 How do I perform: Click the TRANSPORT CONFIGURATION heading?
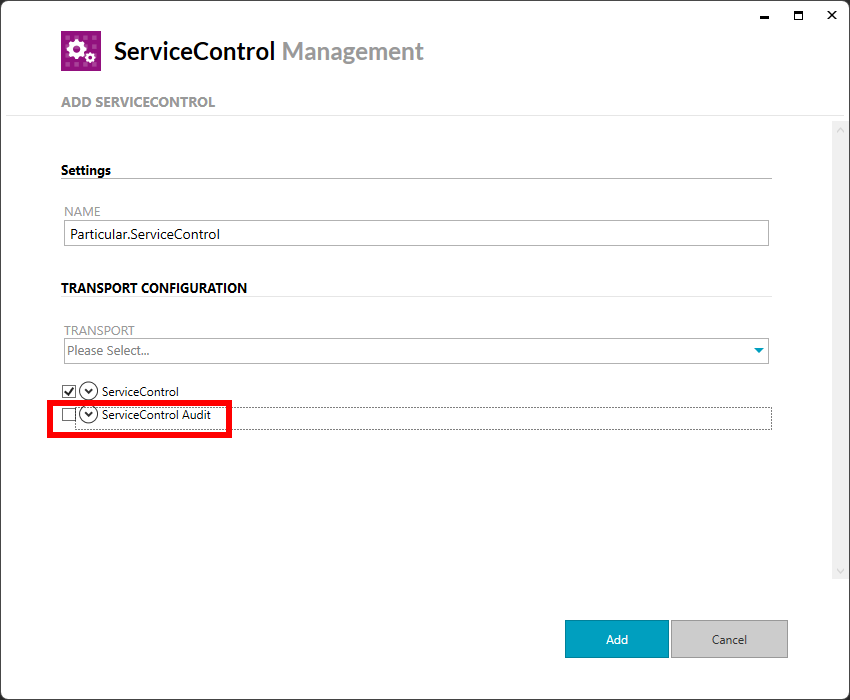coord(154,288)
